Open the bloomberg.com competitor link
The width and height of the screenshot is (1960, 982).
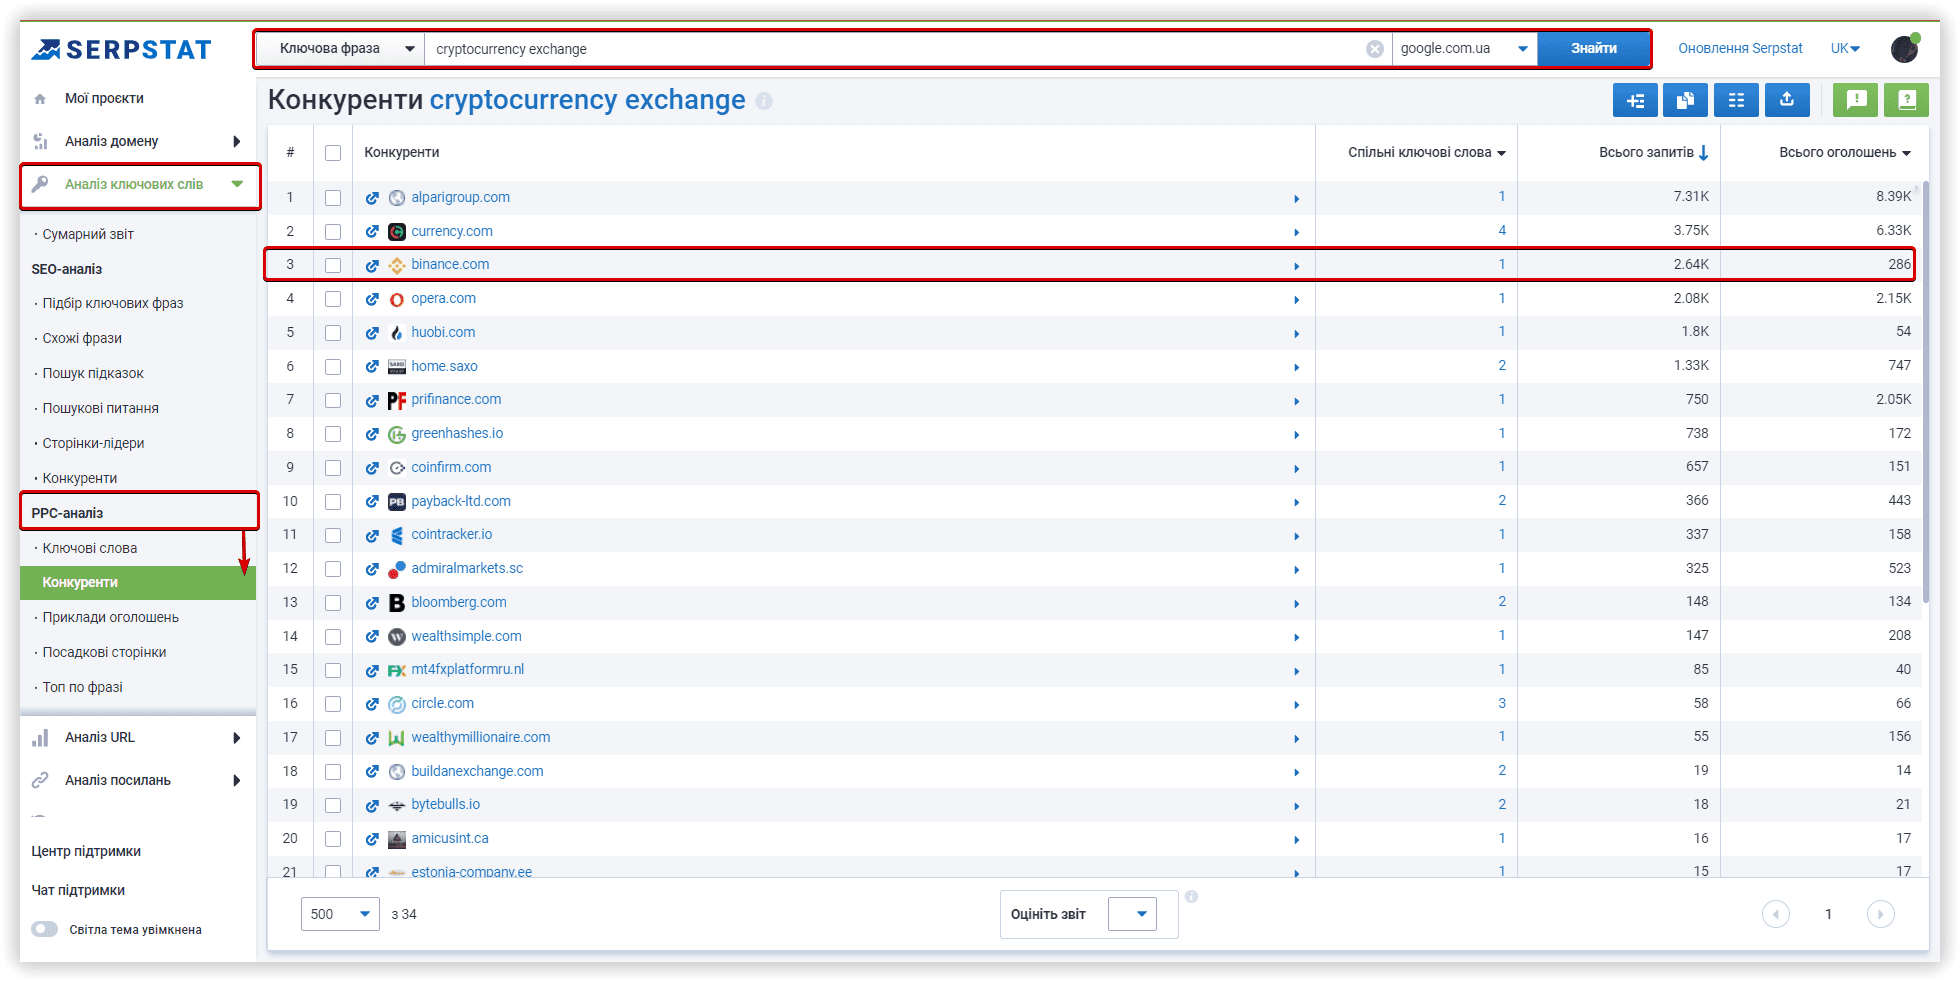(459, 603)
